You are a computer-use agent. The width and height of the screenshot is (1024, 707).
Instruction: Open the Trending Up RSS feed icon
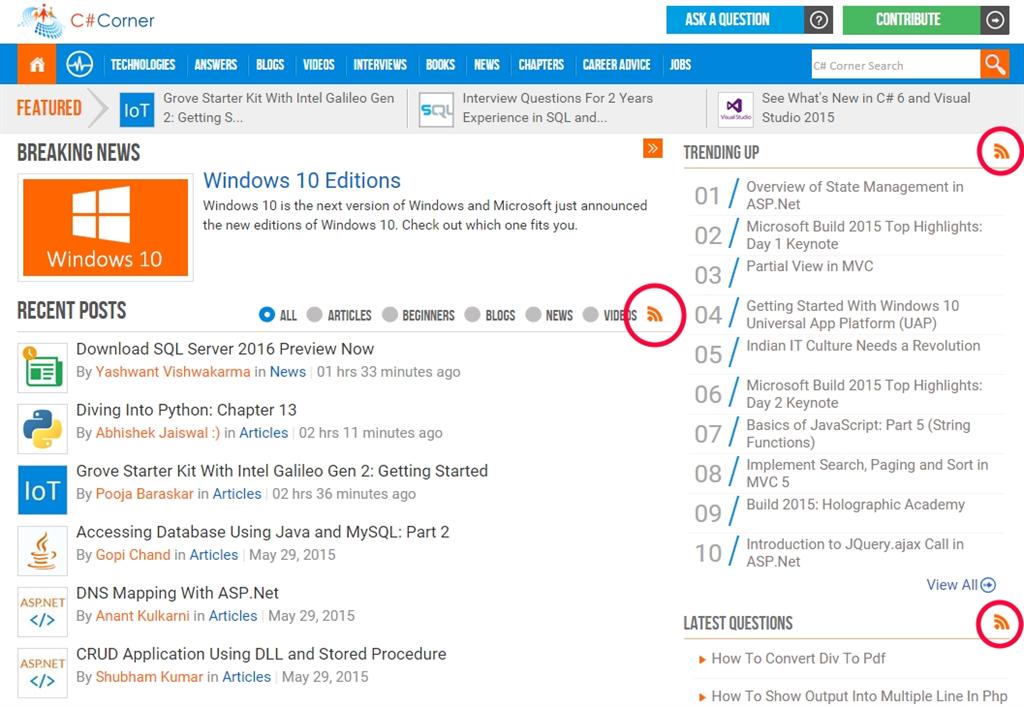tap(1000, 151)
